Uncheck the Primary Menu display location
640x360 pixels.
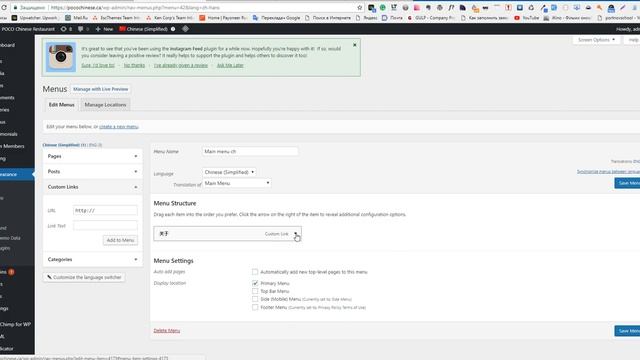click(255, 283)
